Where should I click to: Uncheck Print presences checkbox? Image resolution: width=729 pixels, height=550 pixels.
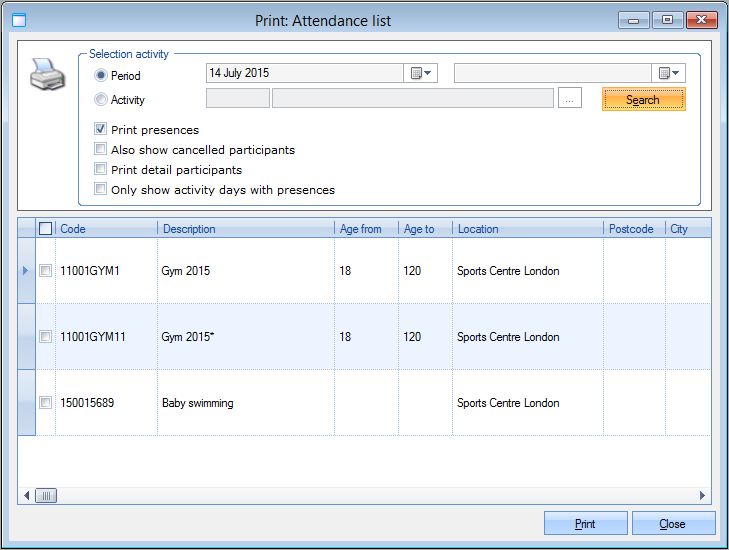click(100, 129)
